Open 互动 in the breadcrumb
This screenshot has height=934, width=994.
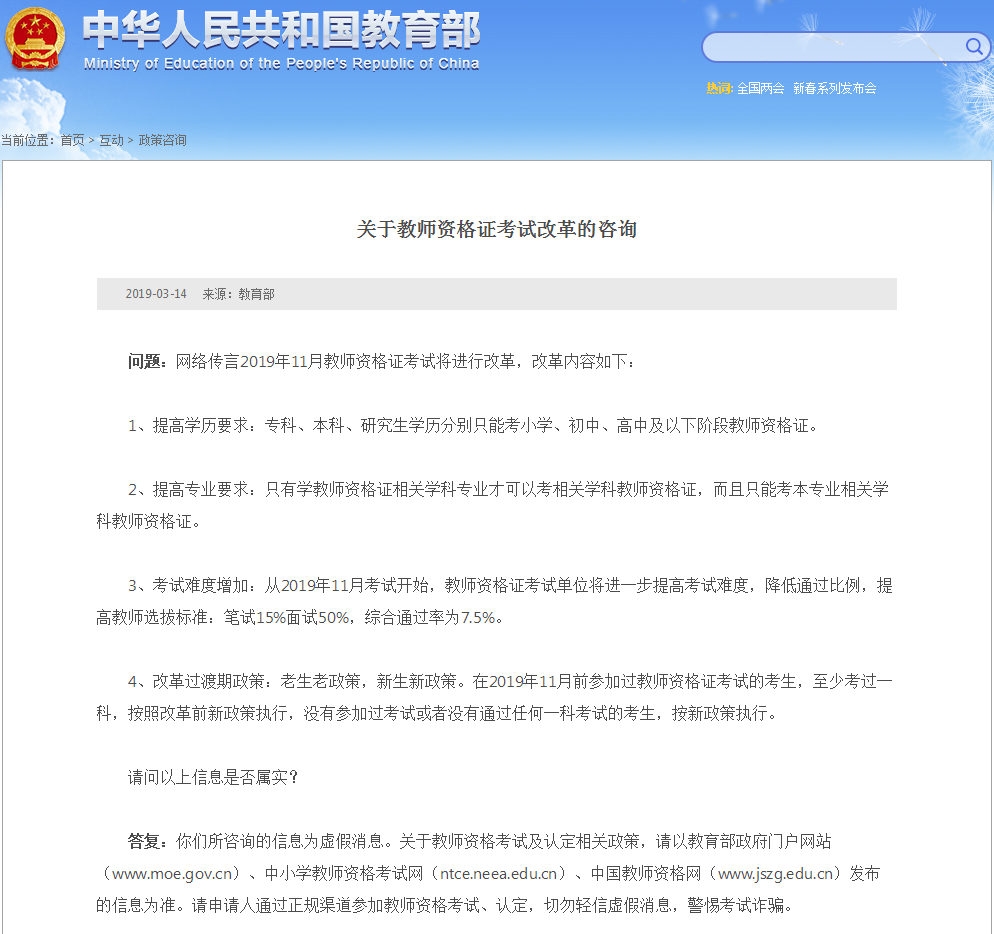[x=112, y=140]
